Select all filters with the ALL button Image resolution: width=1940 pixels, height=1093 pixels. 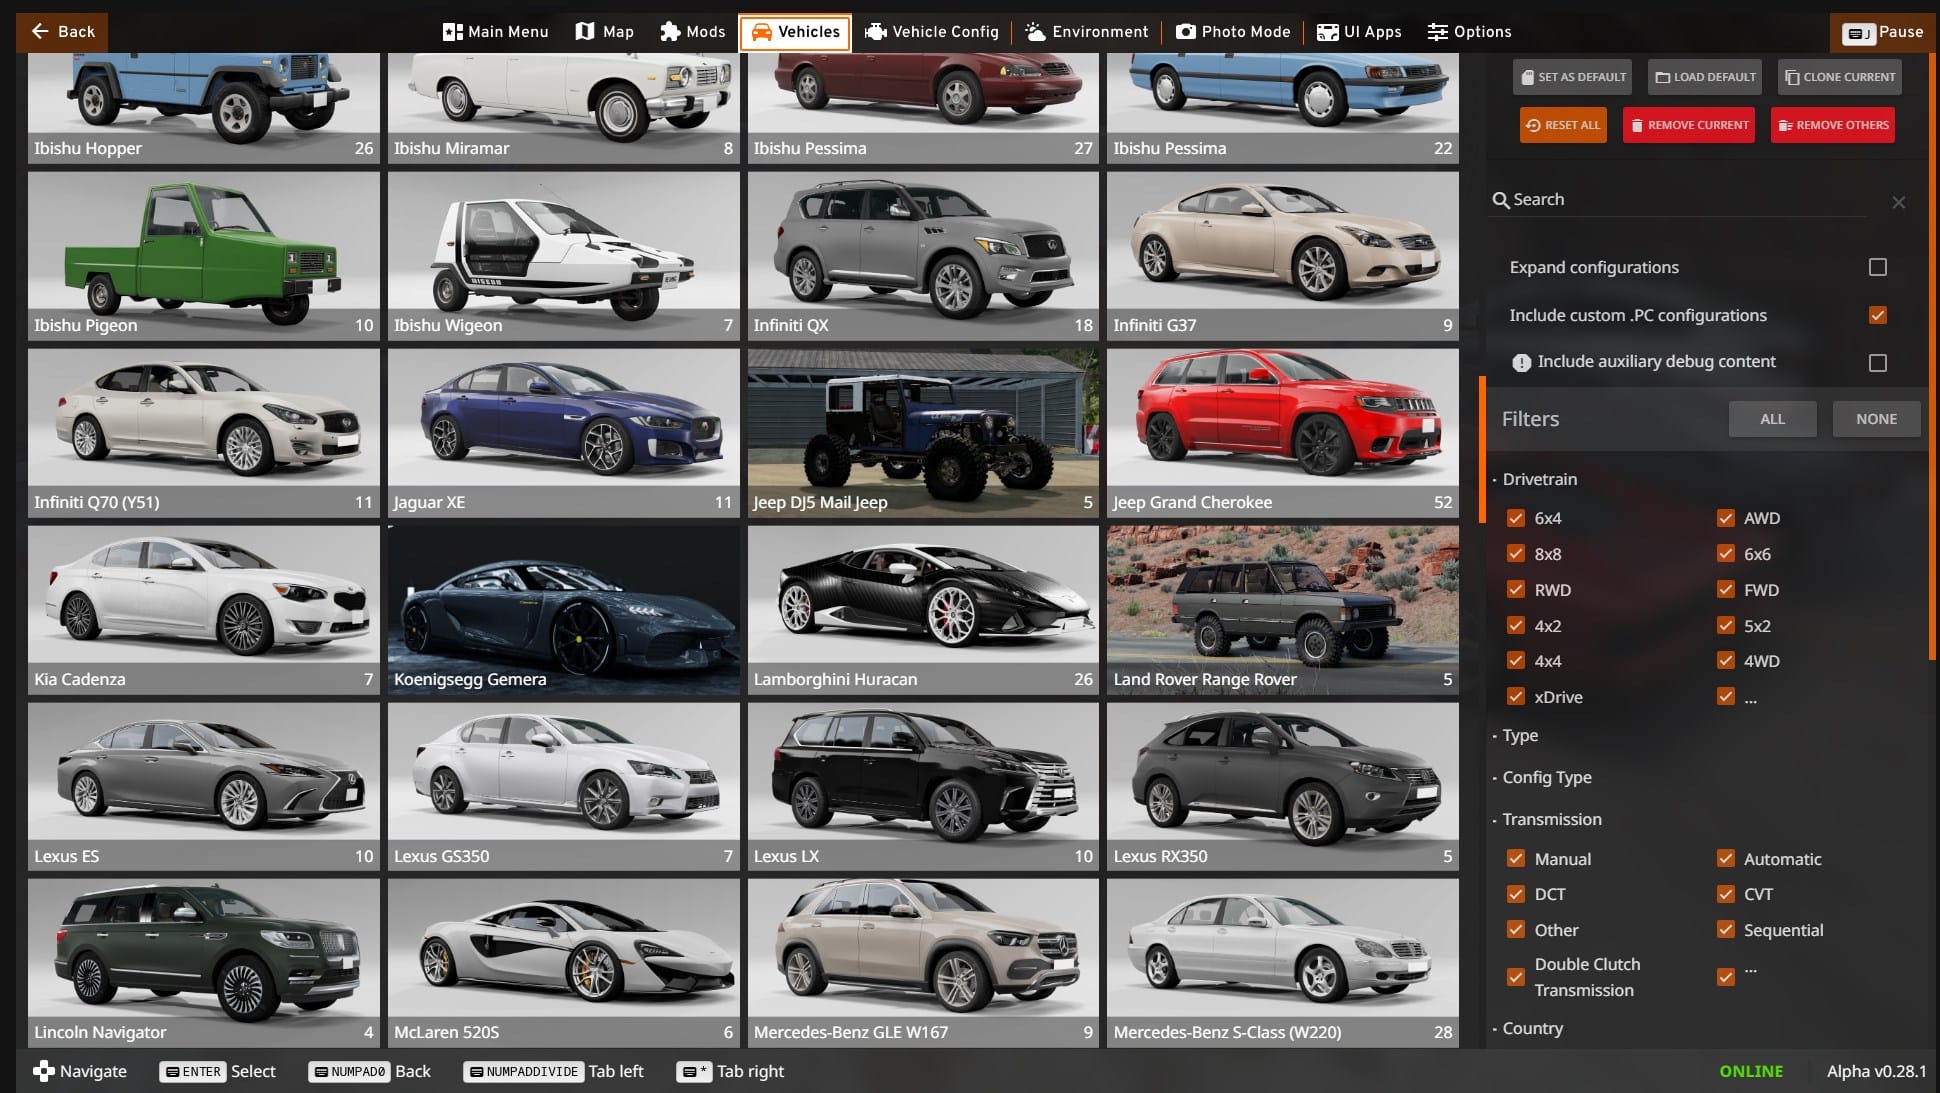(1772, 419)
